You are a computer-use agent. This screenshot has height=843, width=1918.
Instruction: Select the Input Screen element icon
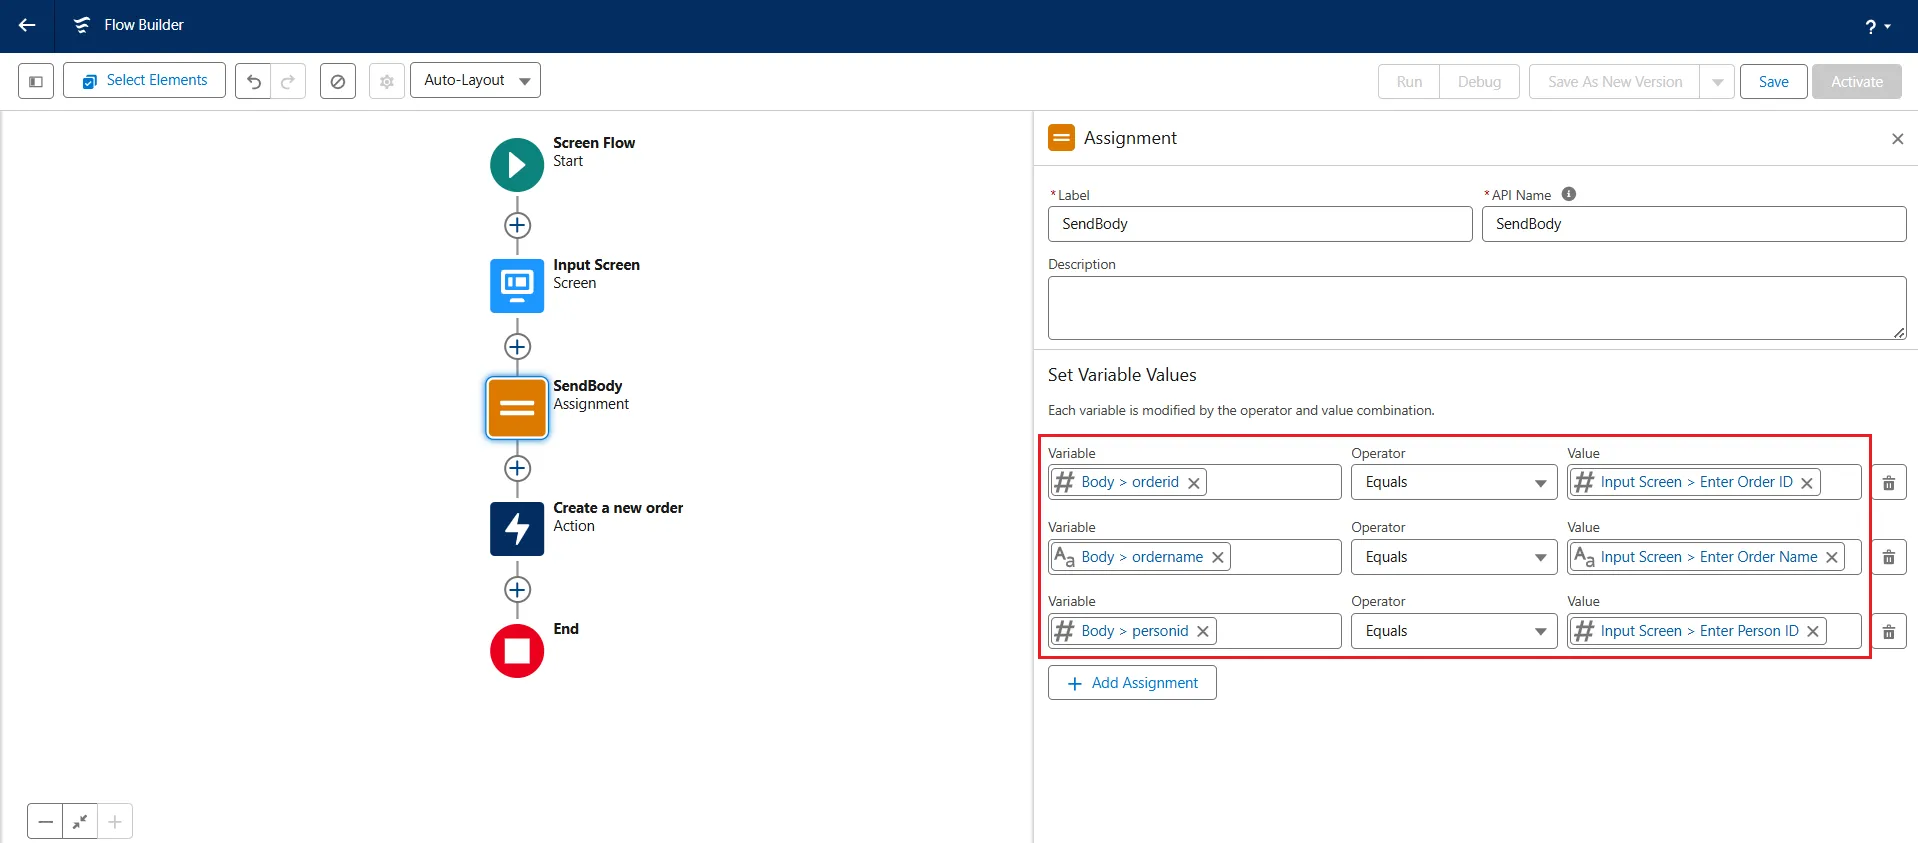[517, 286]
